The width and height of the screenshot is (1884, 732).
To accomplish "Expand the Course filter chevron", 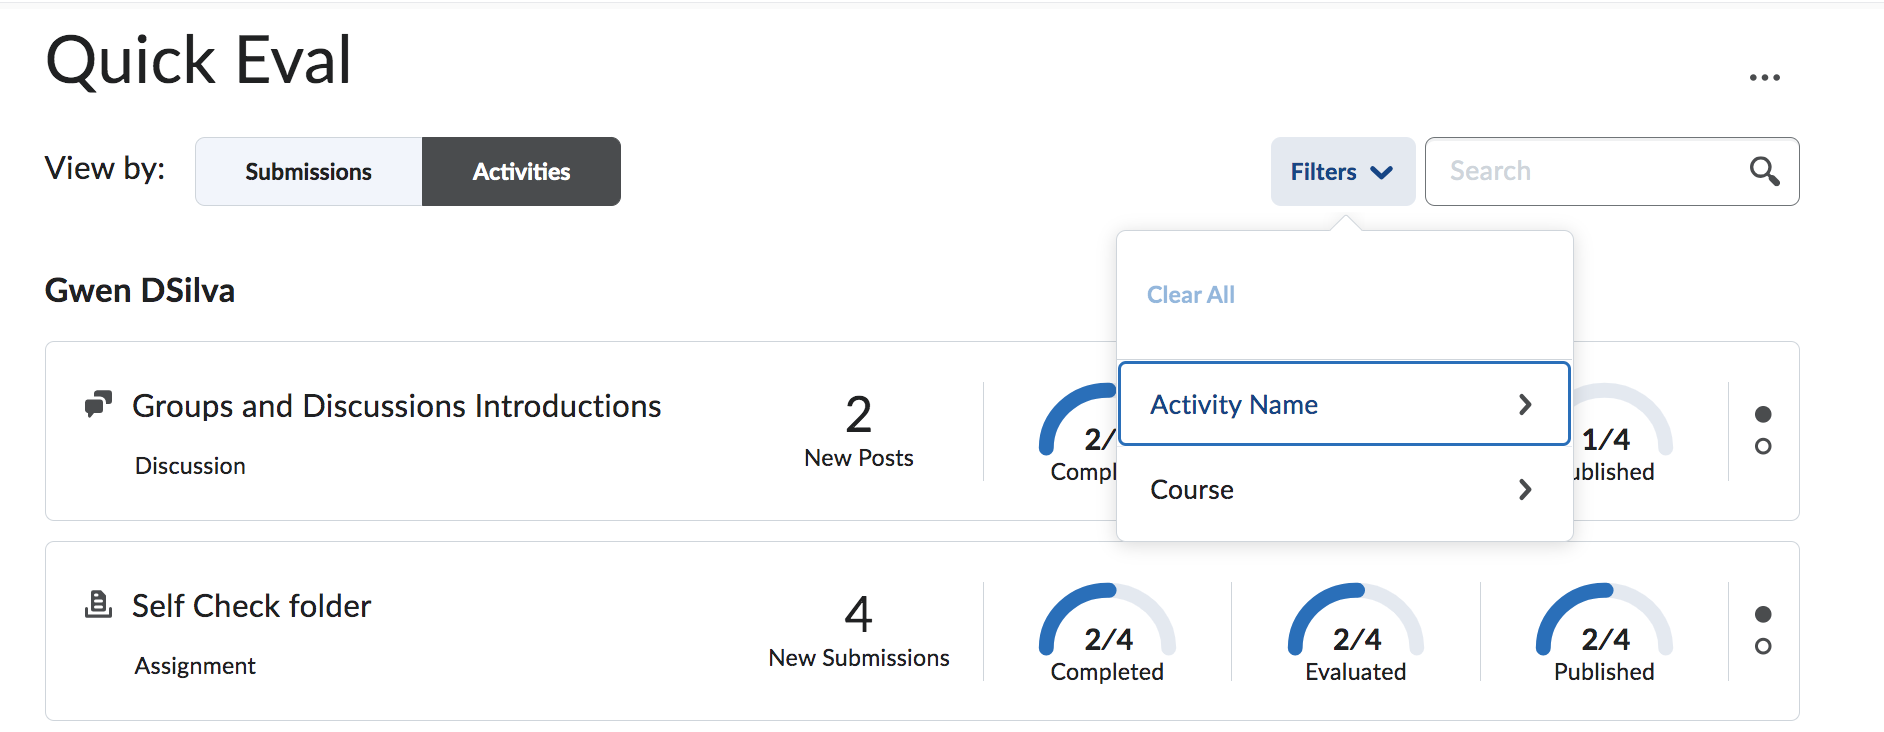I will (1525, 490).
